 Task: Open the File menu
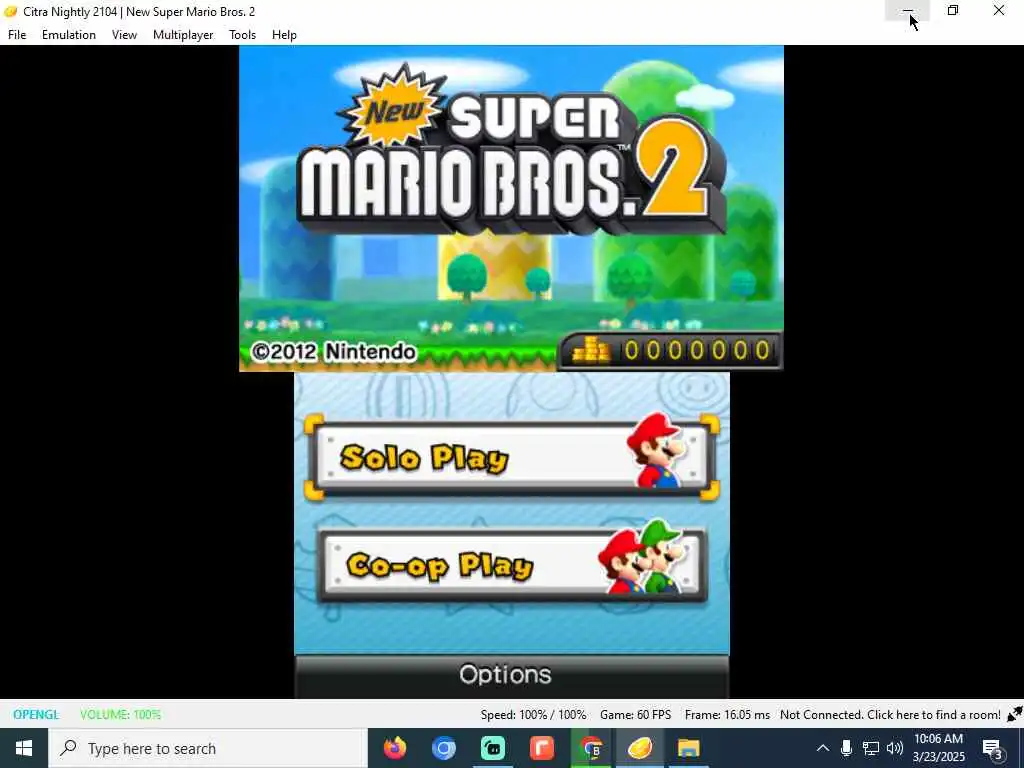(17, 35)
